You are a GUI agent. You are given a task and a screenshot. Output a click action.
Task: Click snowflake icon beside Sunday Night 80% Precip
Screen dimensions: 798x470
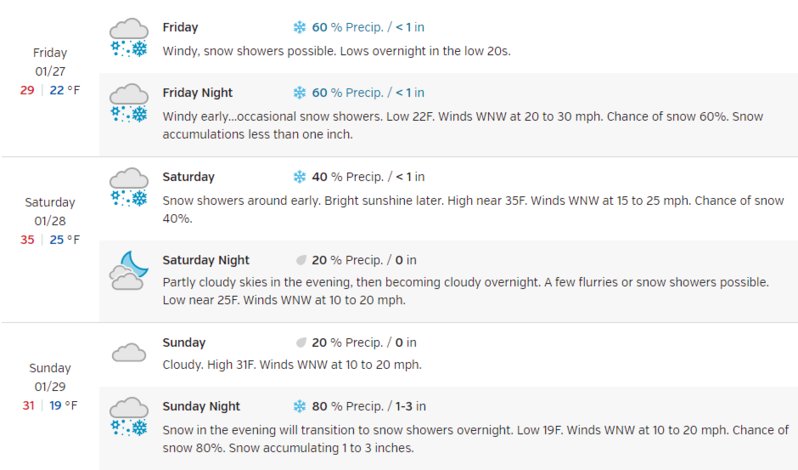299,406
